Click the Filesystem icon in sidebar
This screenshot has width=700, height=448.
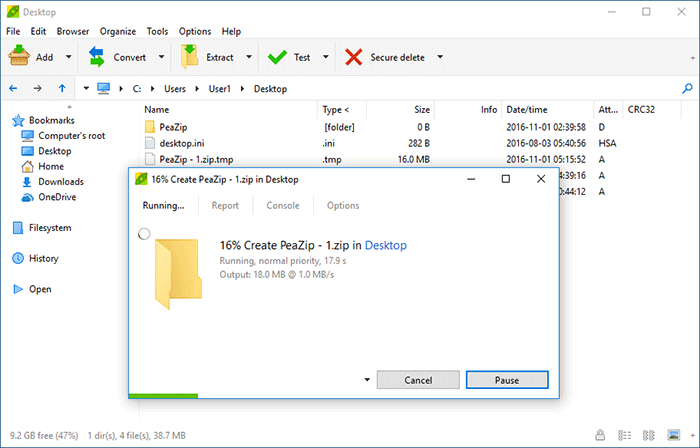pyautogui.click(x=18, y=228)
